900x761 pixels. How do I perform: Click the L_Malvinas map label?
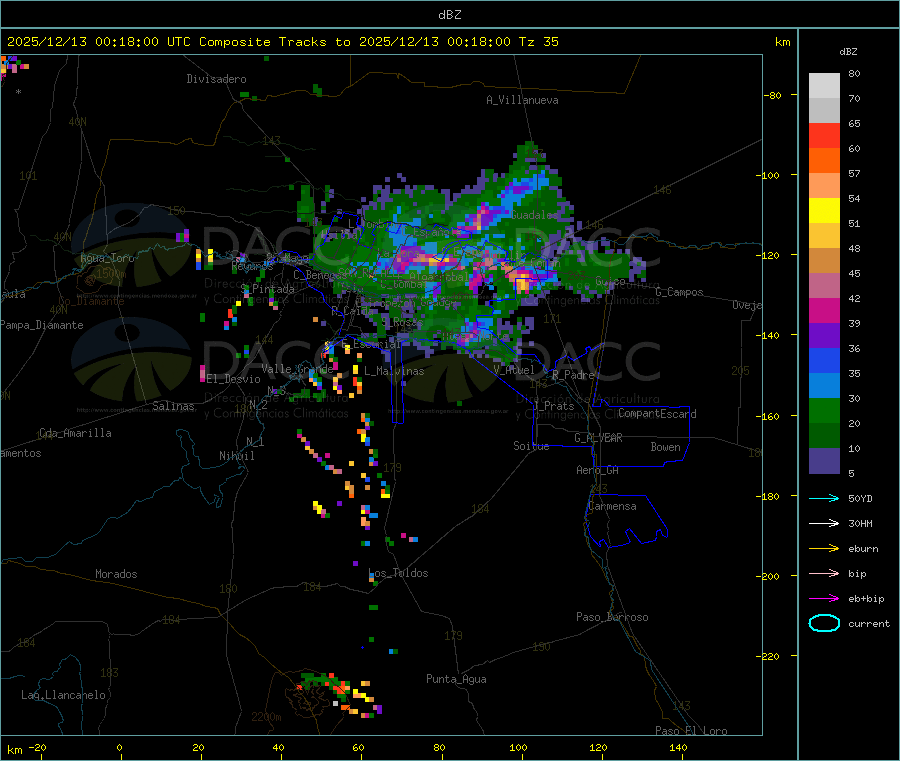tap(394, 371)
